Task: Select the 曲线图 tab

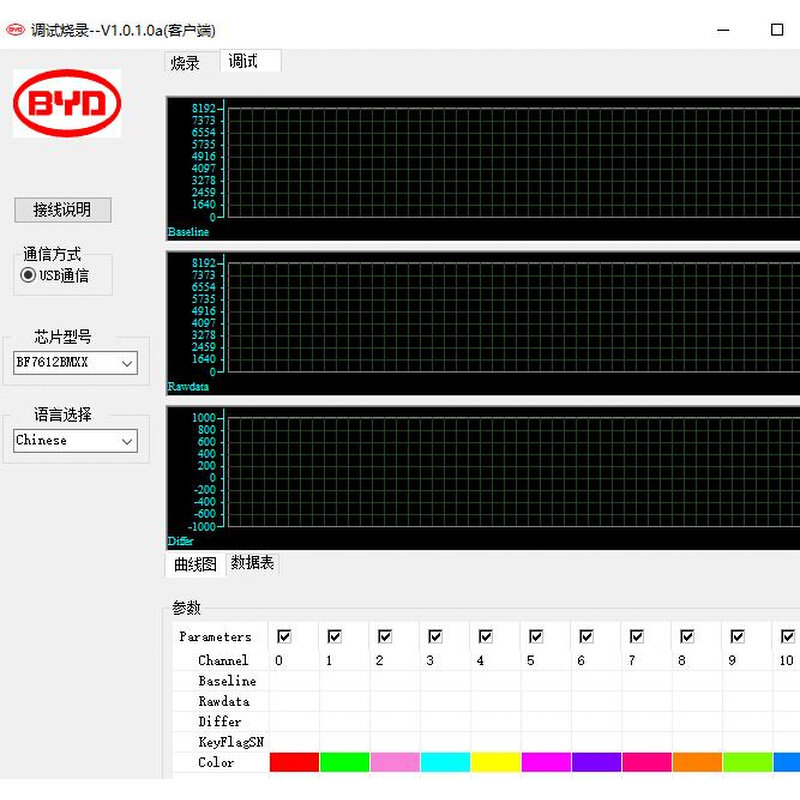Action: (195, 564)
